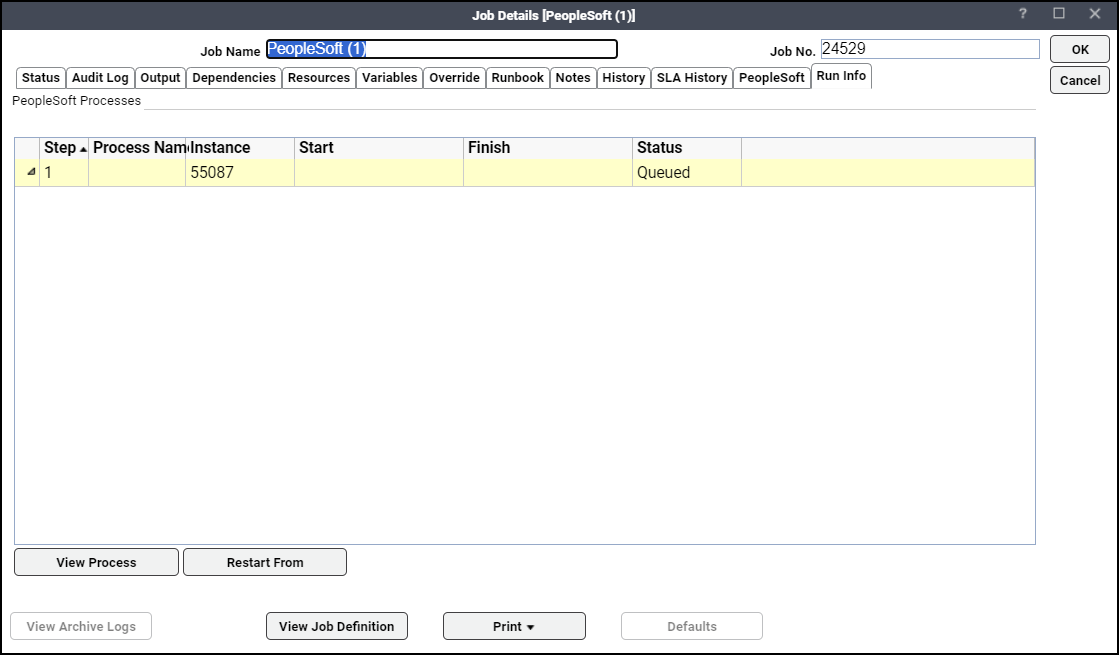1119x655 pixels.
Task: Switch to the SLA History tab
Action: [692, 78]
